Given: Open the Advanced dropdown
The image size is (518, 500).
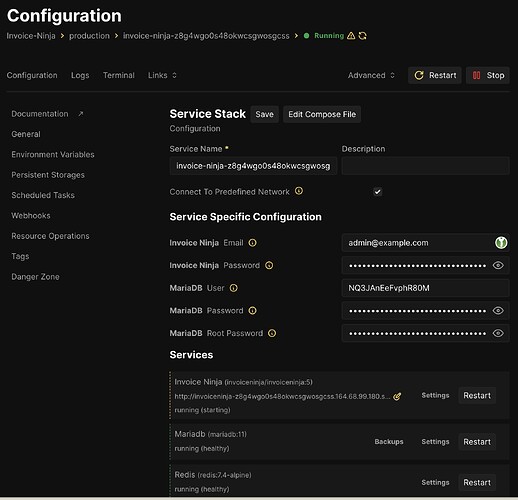Looking at the screenshot, I should click(x=371, y=75).
